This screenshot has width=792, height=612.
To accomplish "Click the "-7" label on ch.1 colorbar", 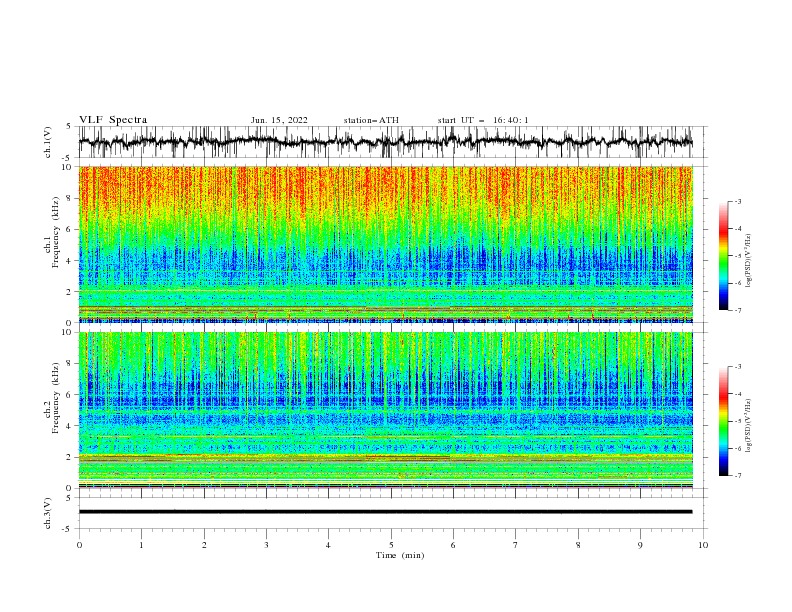I will click(737, 310).
